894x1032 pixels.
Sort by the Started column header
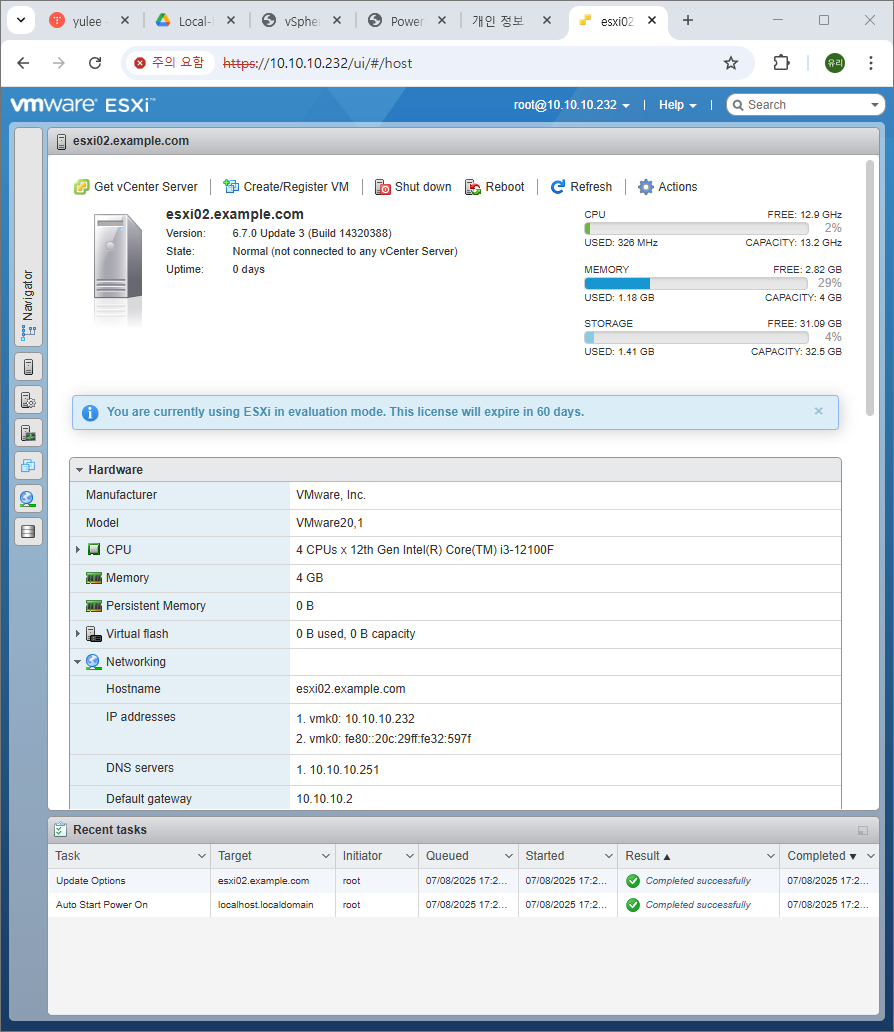pyautogui.click(x=567, y=856)
